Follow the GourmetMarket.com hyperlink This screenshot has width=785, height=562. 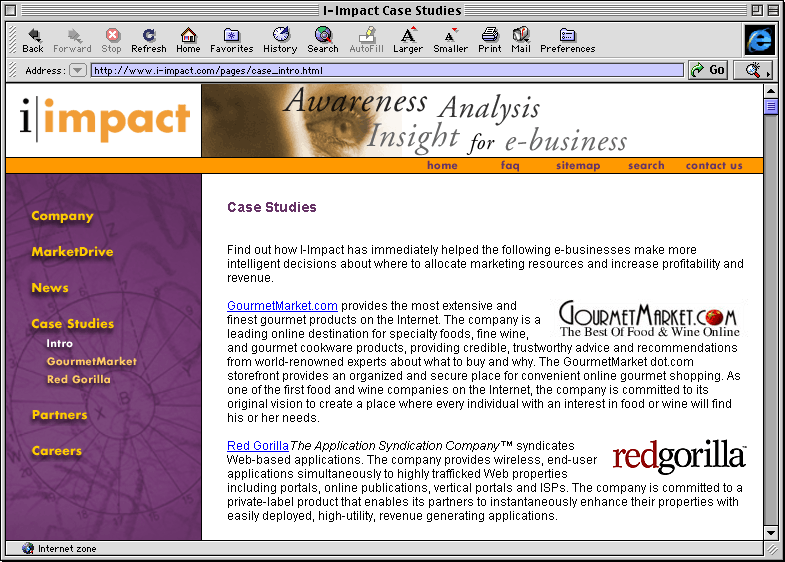pyautogui.click(x=282, y=306)
